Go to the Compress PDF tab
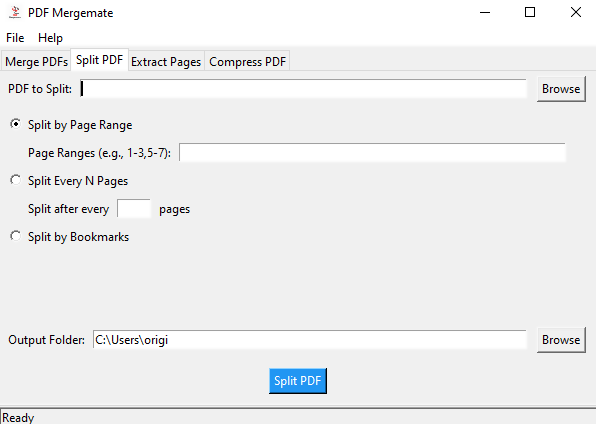This screenshot has width=596, height=424. (x=247, y=61)
